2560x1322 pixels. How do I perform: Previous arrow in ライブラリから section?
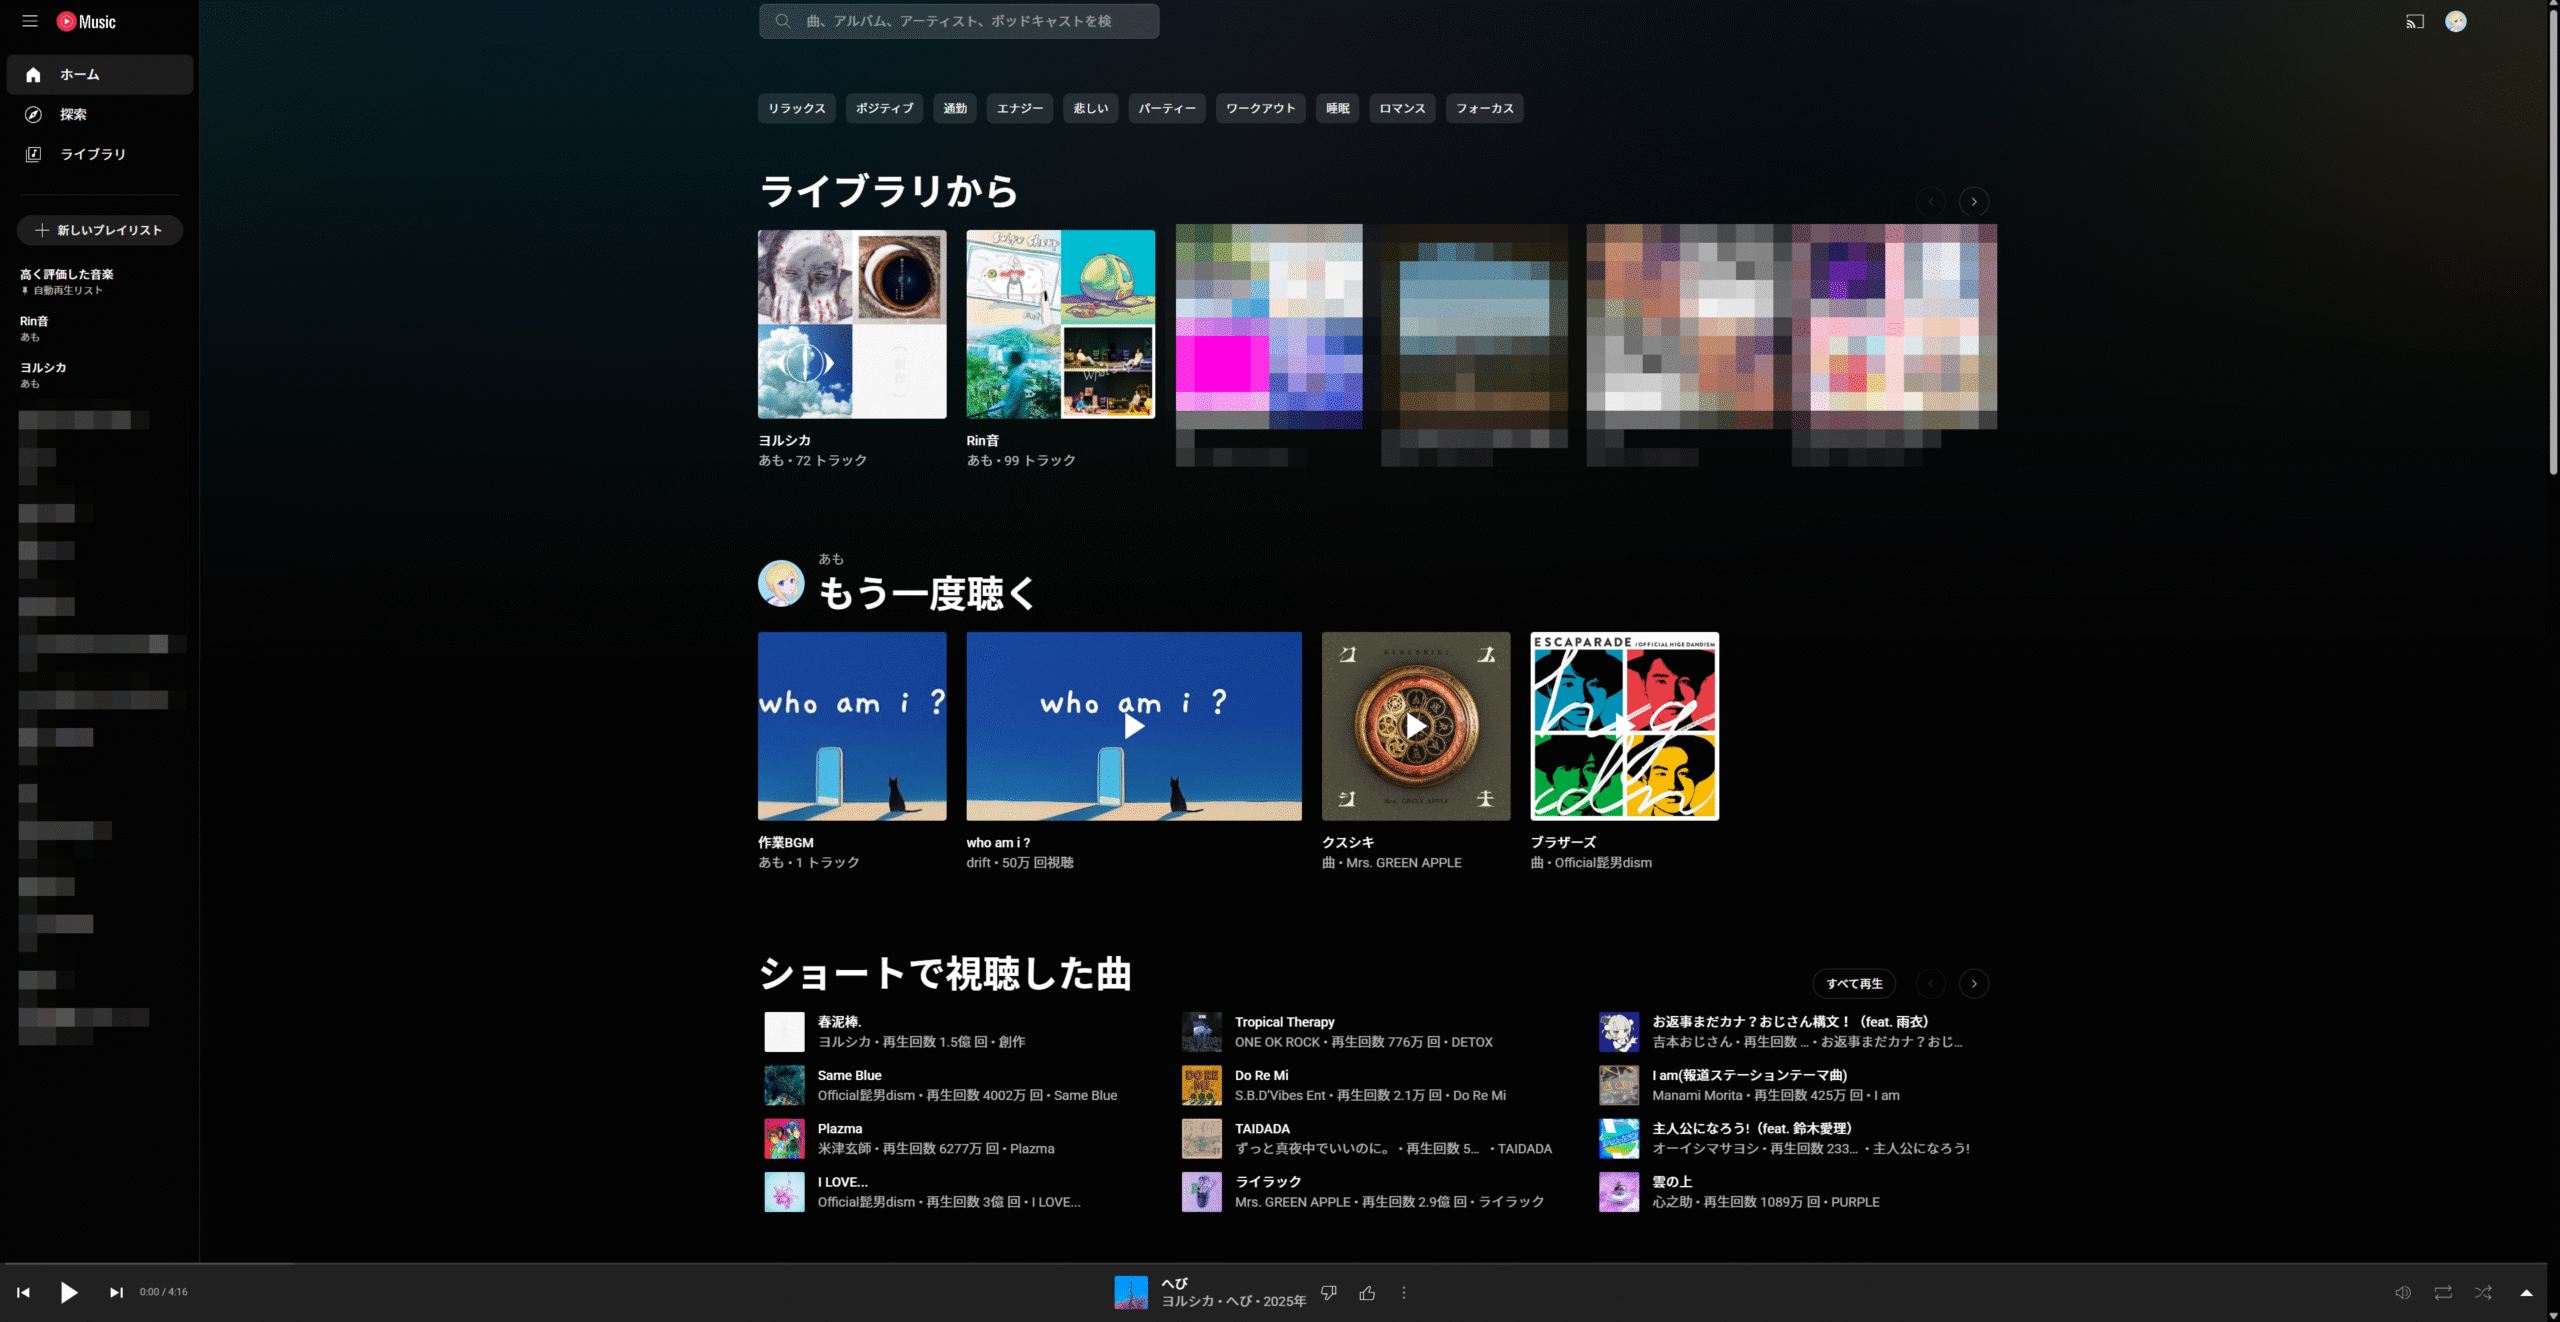pyautogui.click(x=1932, y=202)
